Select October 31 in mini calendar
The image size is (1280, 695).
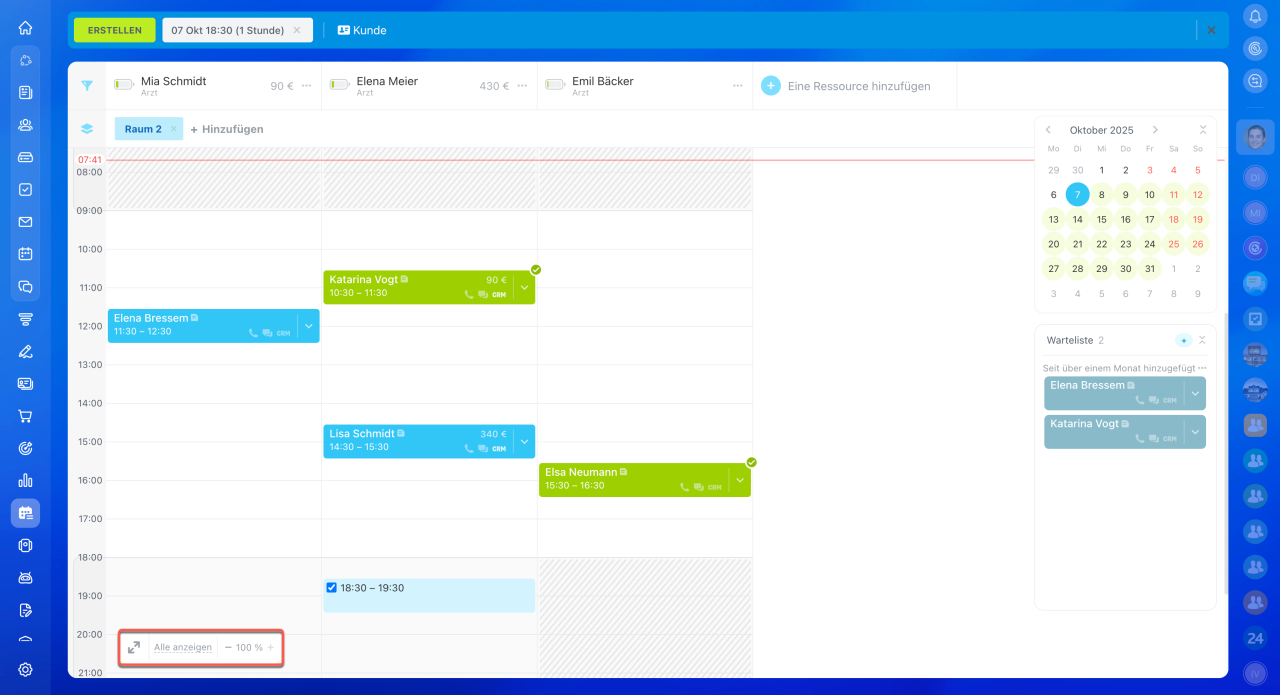click(1149, 268)
